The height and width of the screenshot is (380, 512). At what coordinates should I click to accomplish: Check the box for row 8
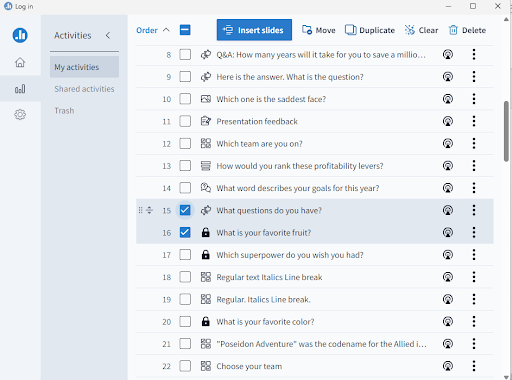(185, 54)
